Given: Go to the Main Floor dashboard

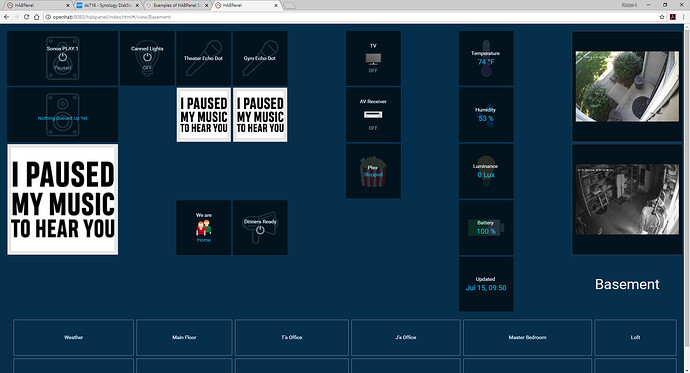Looking at the screenshot, I should tap(184, 337).
